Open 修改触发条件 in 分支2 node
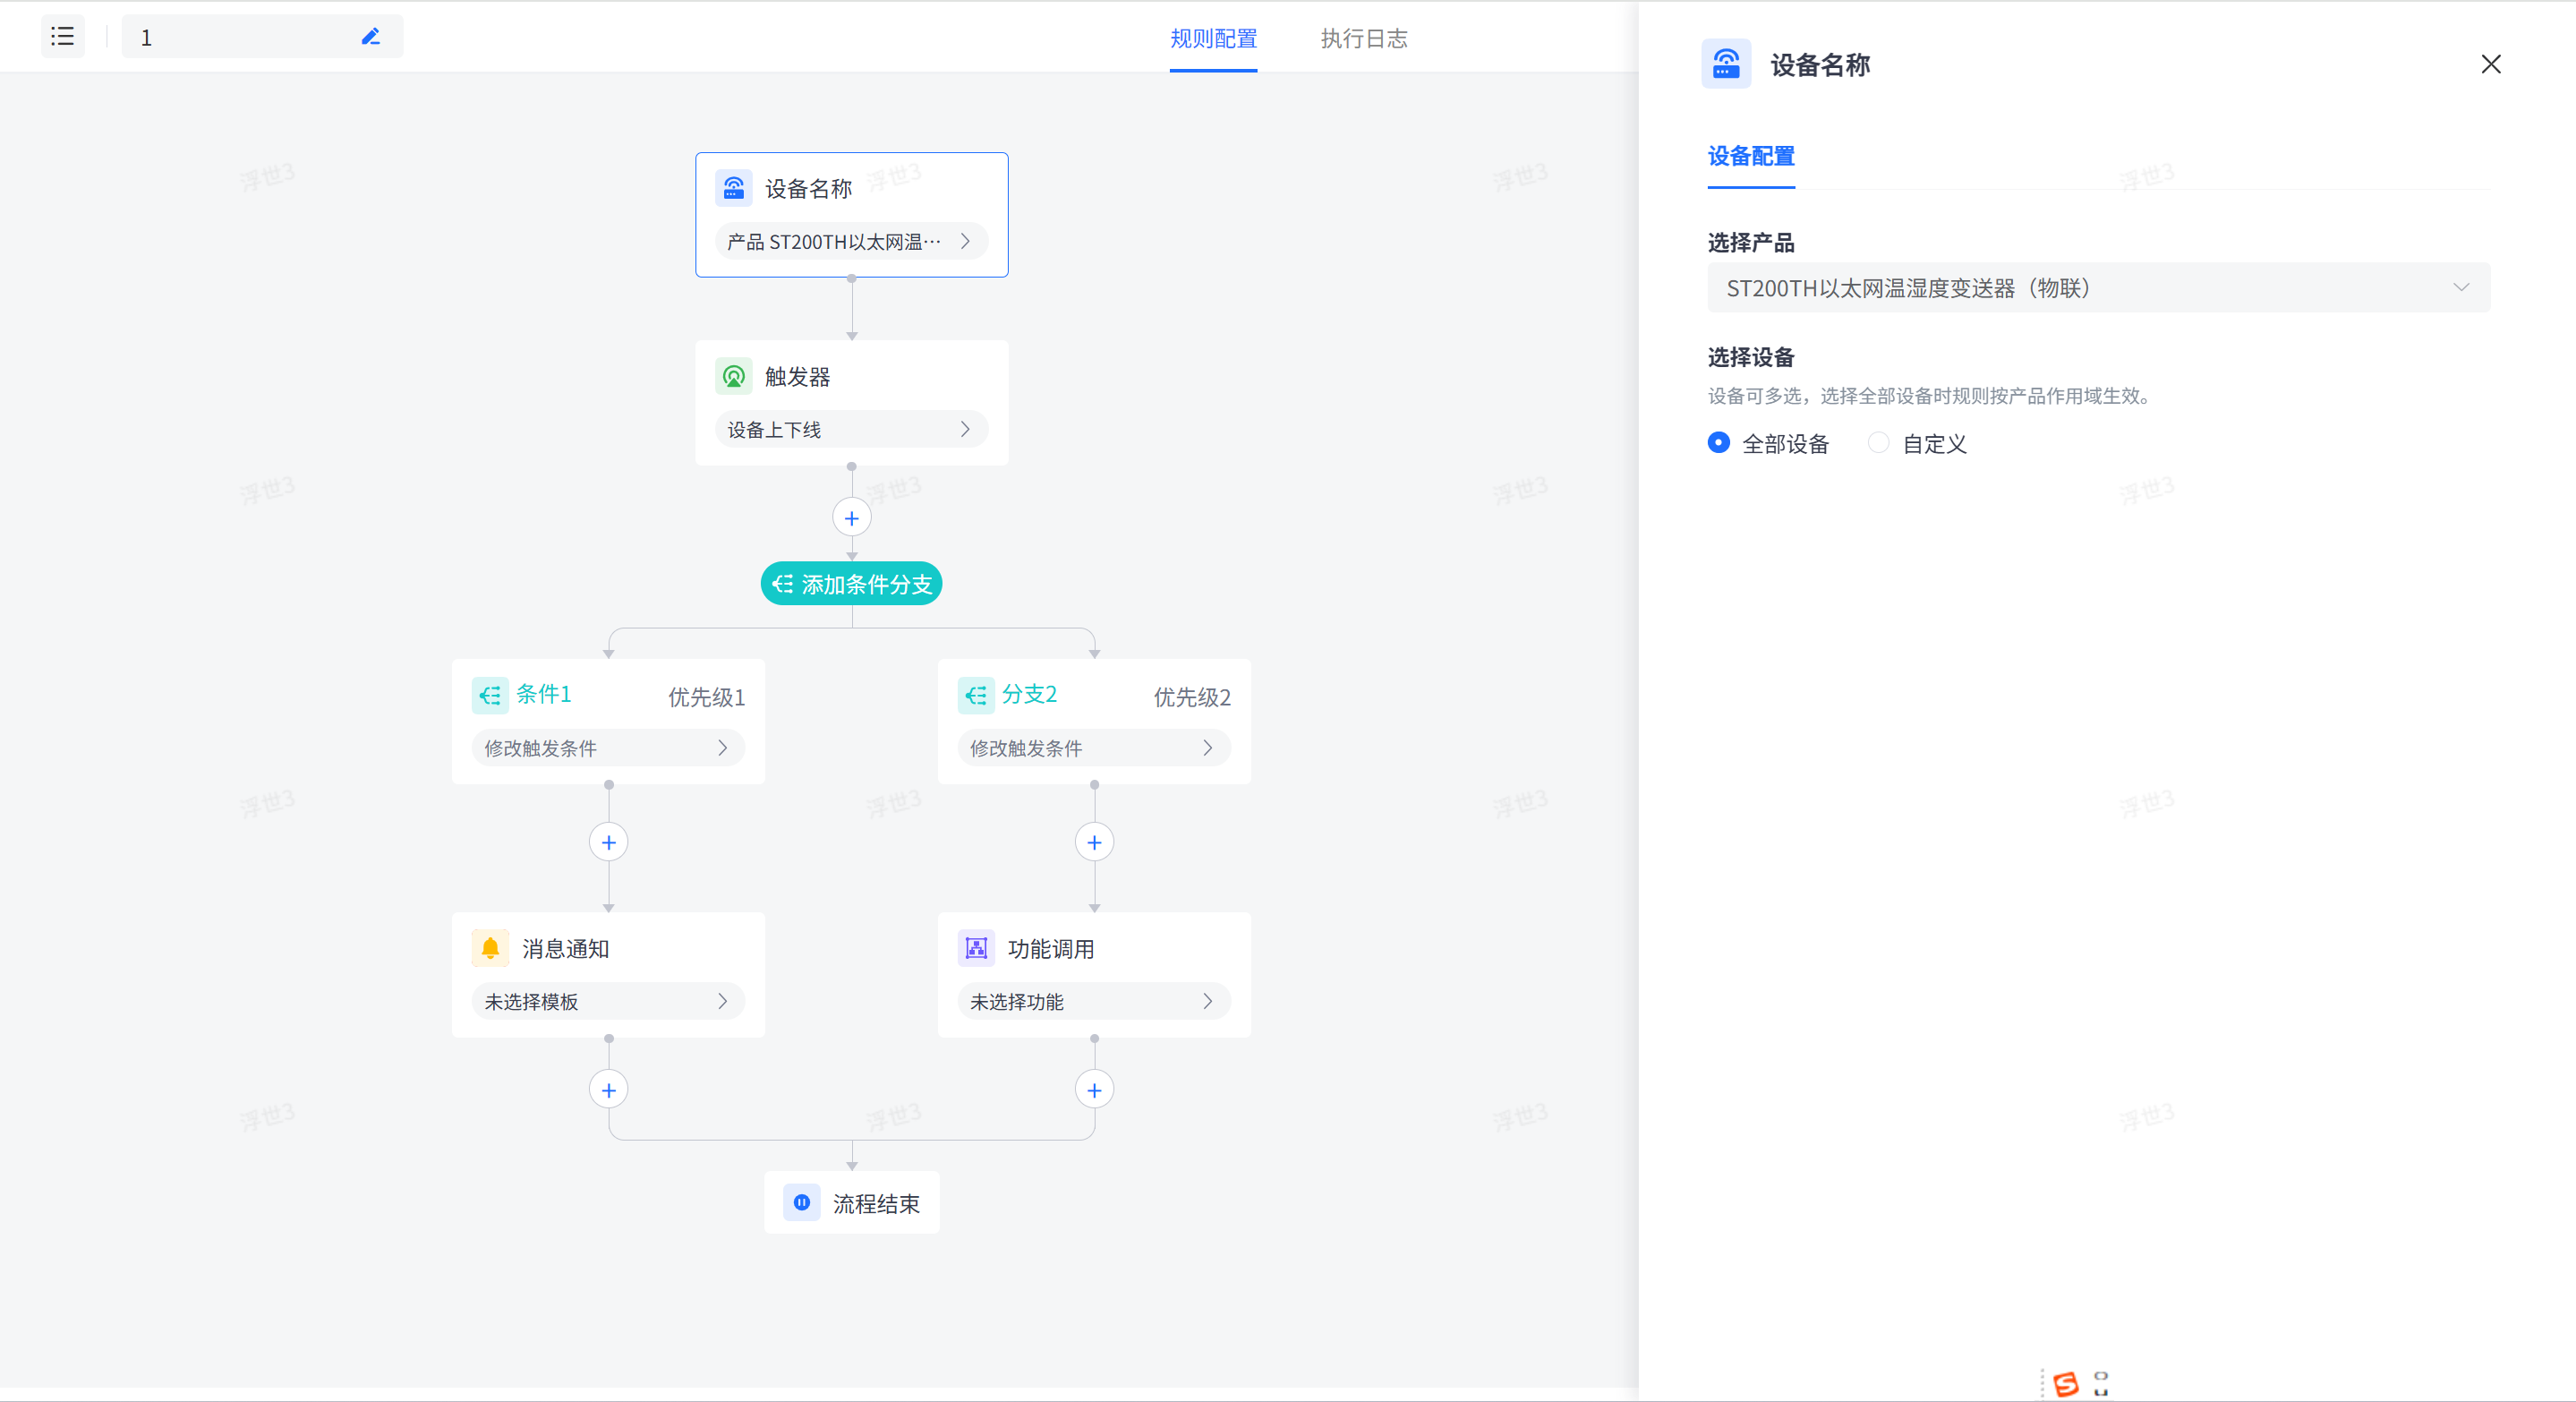Image resolution: width=2576 pixels, height=1402 pixels. click(x=1094, y=748)
